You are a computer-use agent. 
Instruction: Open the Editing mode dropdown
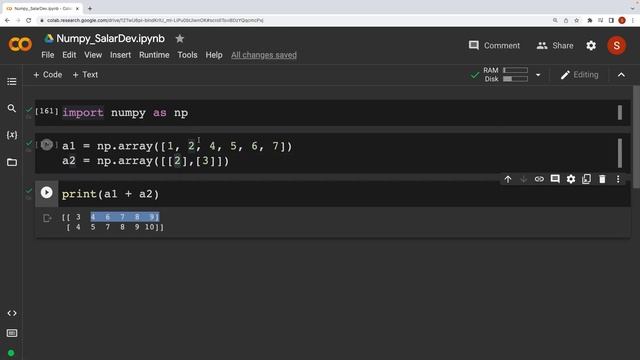coord(580,75)
